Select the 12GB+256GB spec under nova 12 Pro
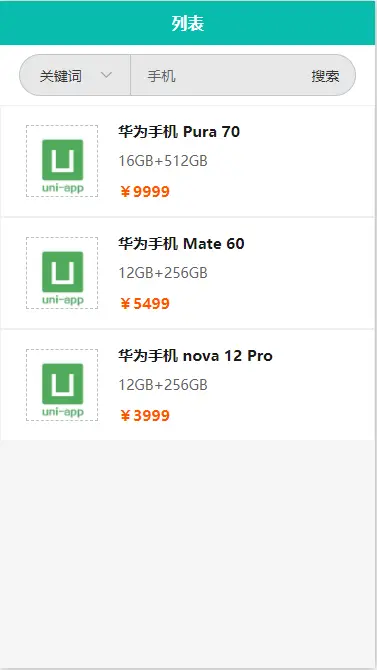This screenshot has height=670, width=377. pos(163,385)
